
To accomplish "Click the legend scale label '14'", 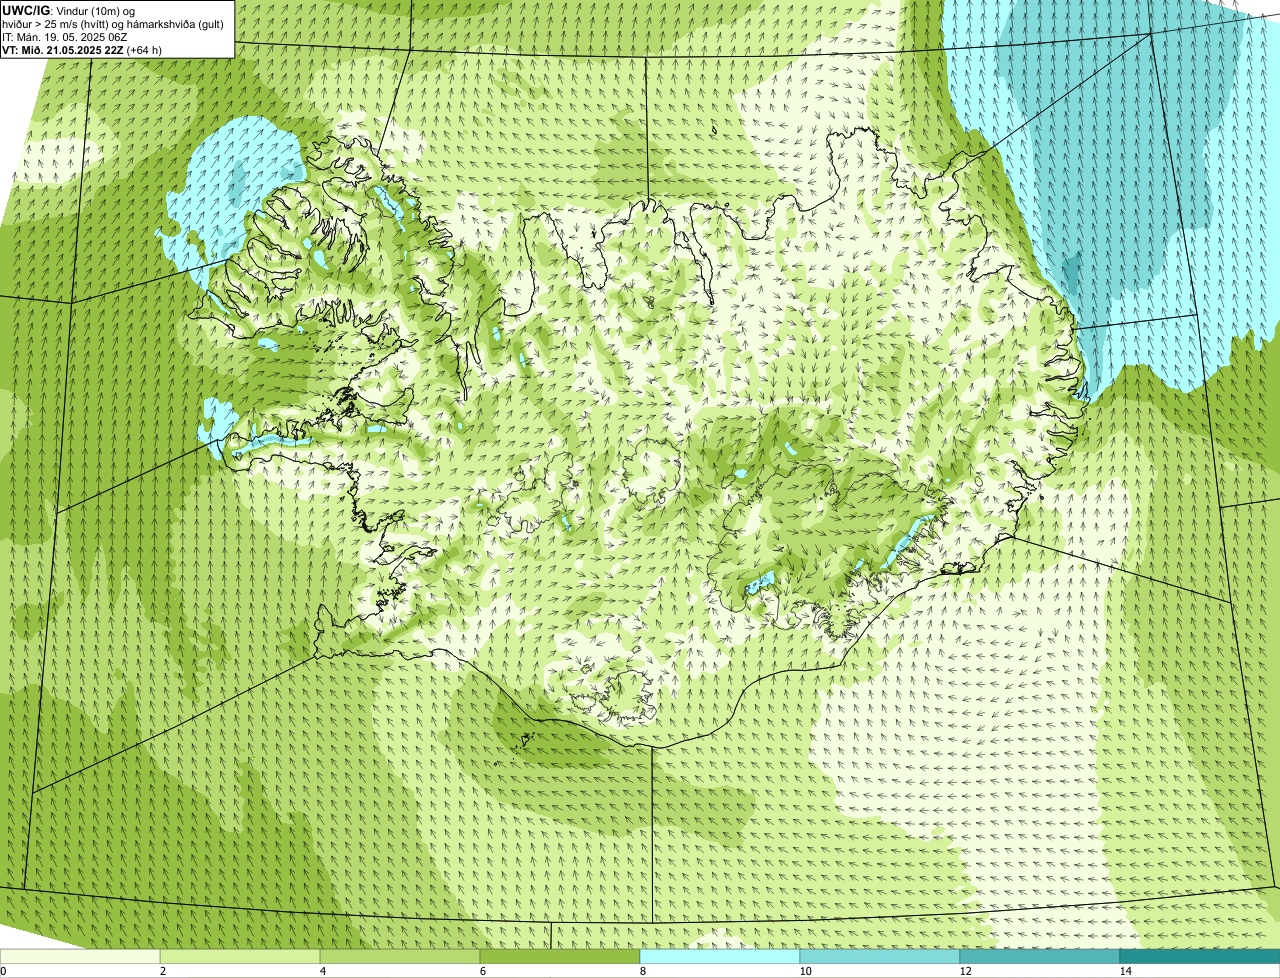I will coord(1125,971).
